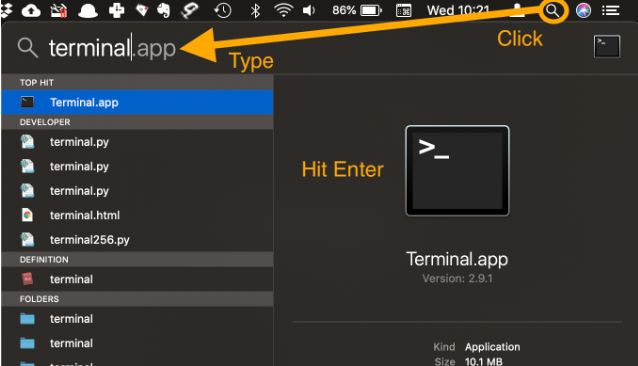Image resolution: width=638 pixels, height=366 pixels.
Task: Click the large Terminal preview icon
Action: [x=457, y=170]
